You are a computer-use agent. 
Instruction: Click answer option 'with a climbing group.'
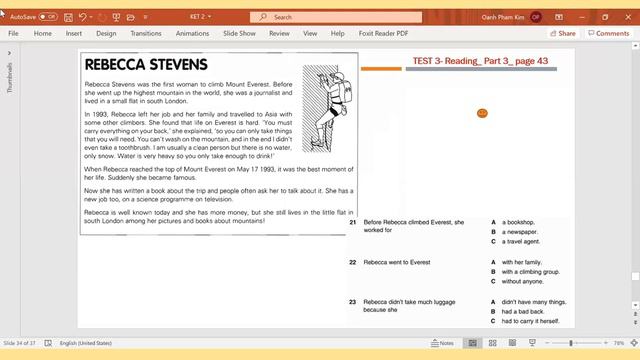click(531, 272)
